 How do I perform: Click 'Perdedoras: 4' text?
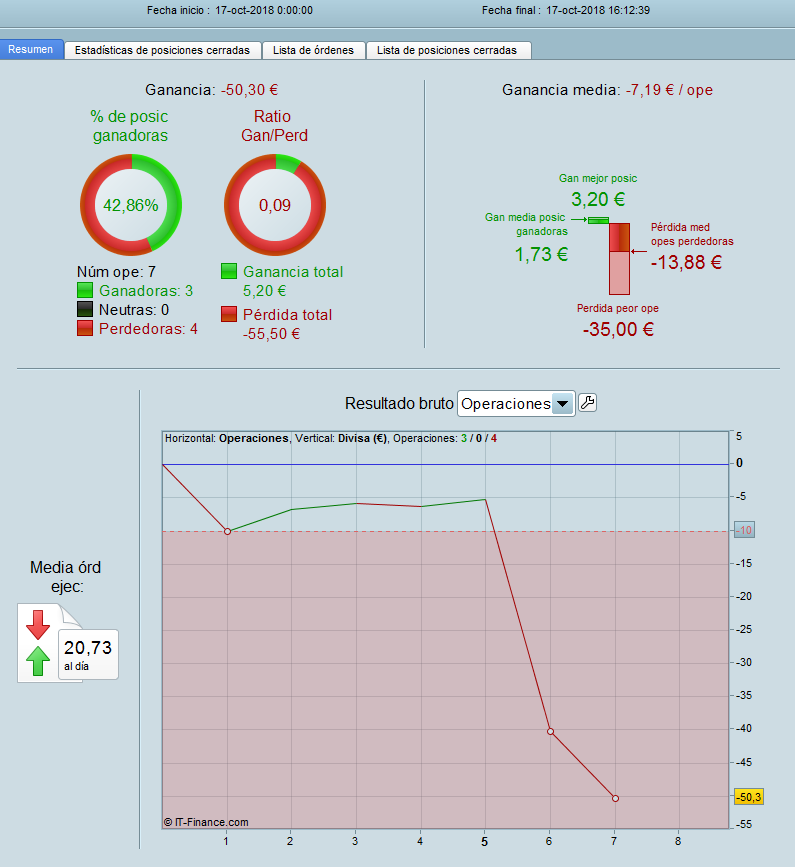point(148,329)
